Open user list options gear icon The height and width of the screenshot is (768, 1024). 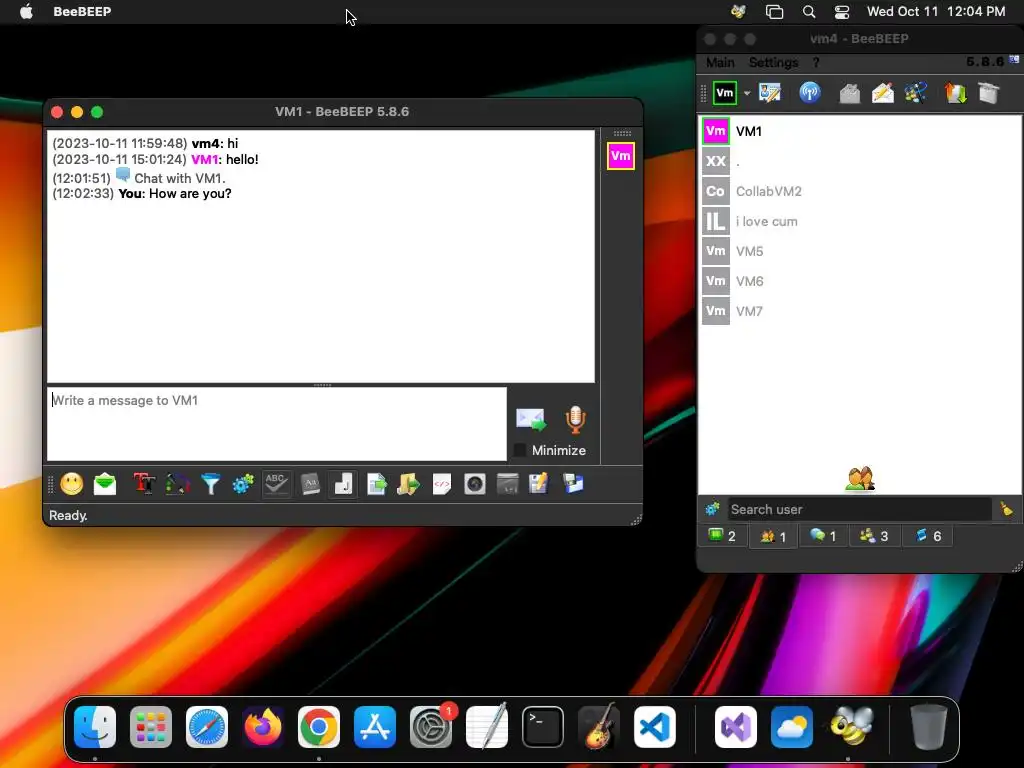tap(712, 509)
